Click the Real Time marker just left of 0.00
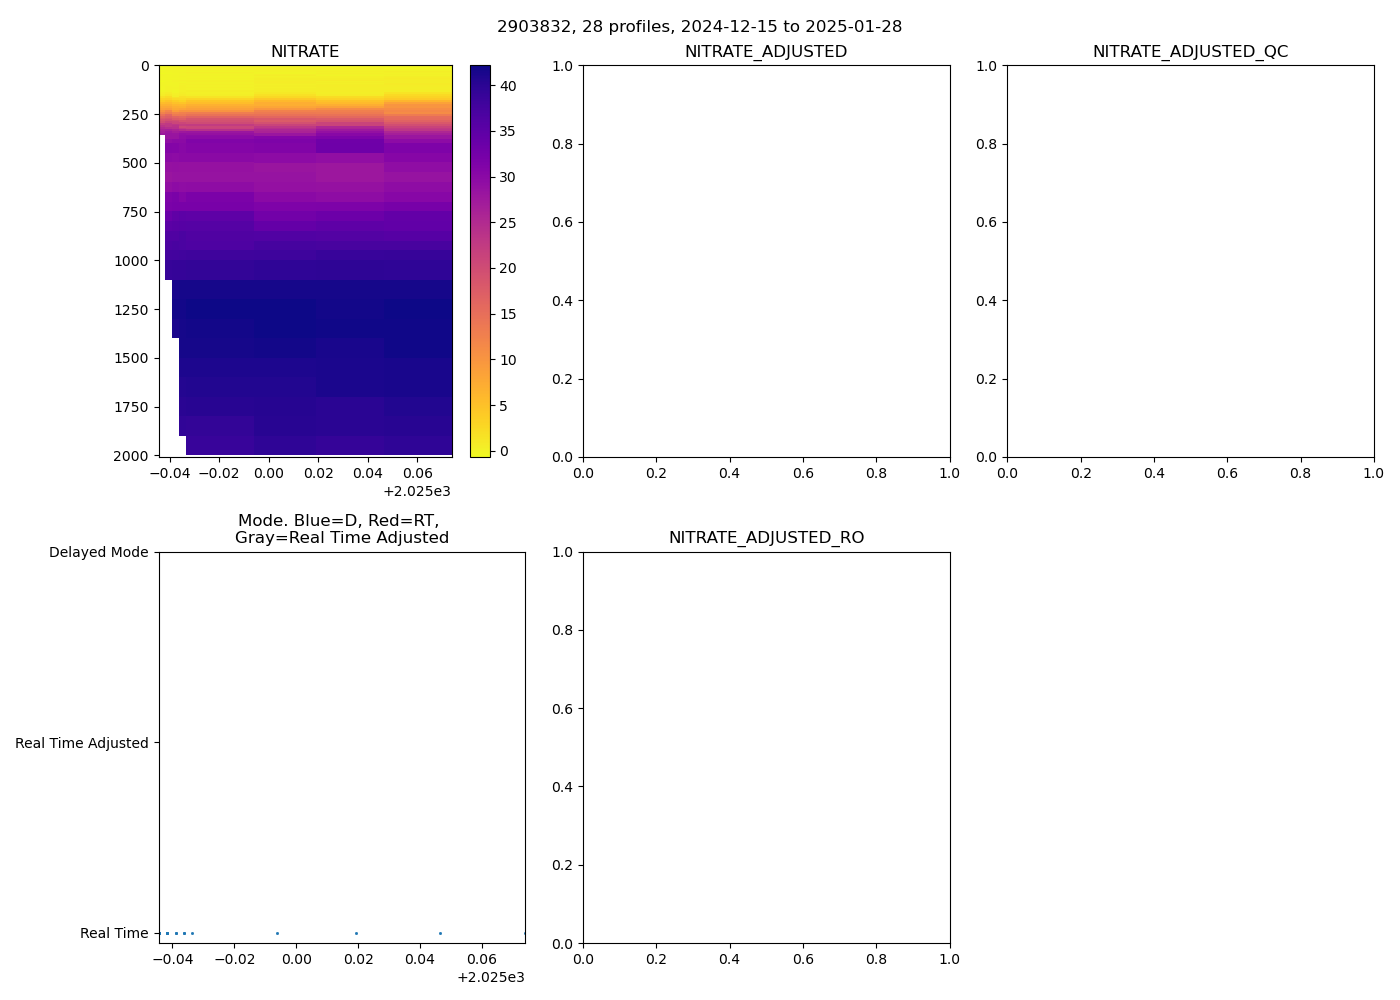 coord(277,933)
